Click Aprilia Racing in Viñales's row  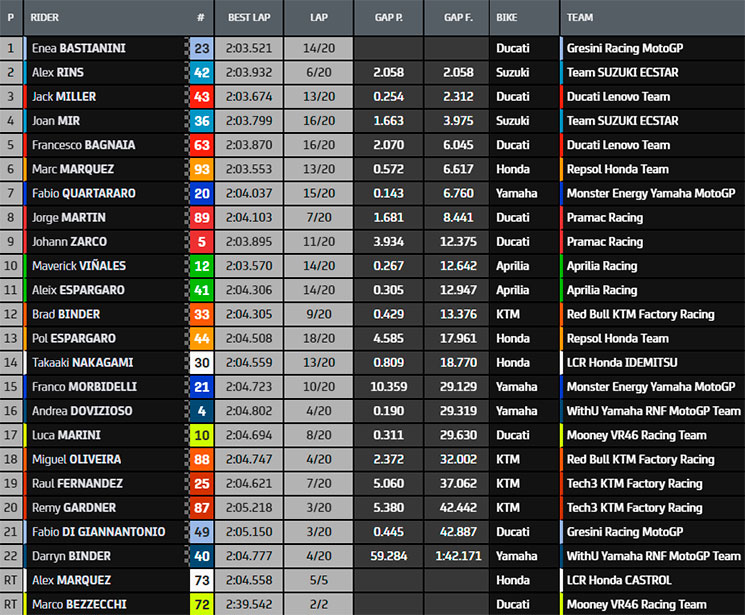coord(602,266)
